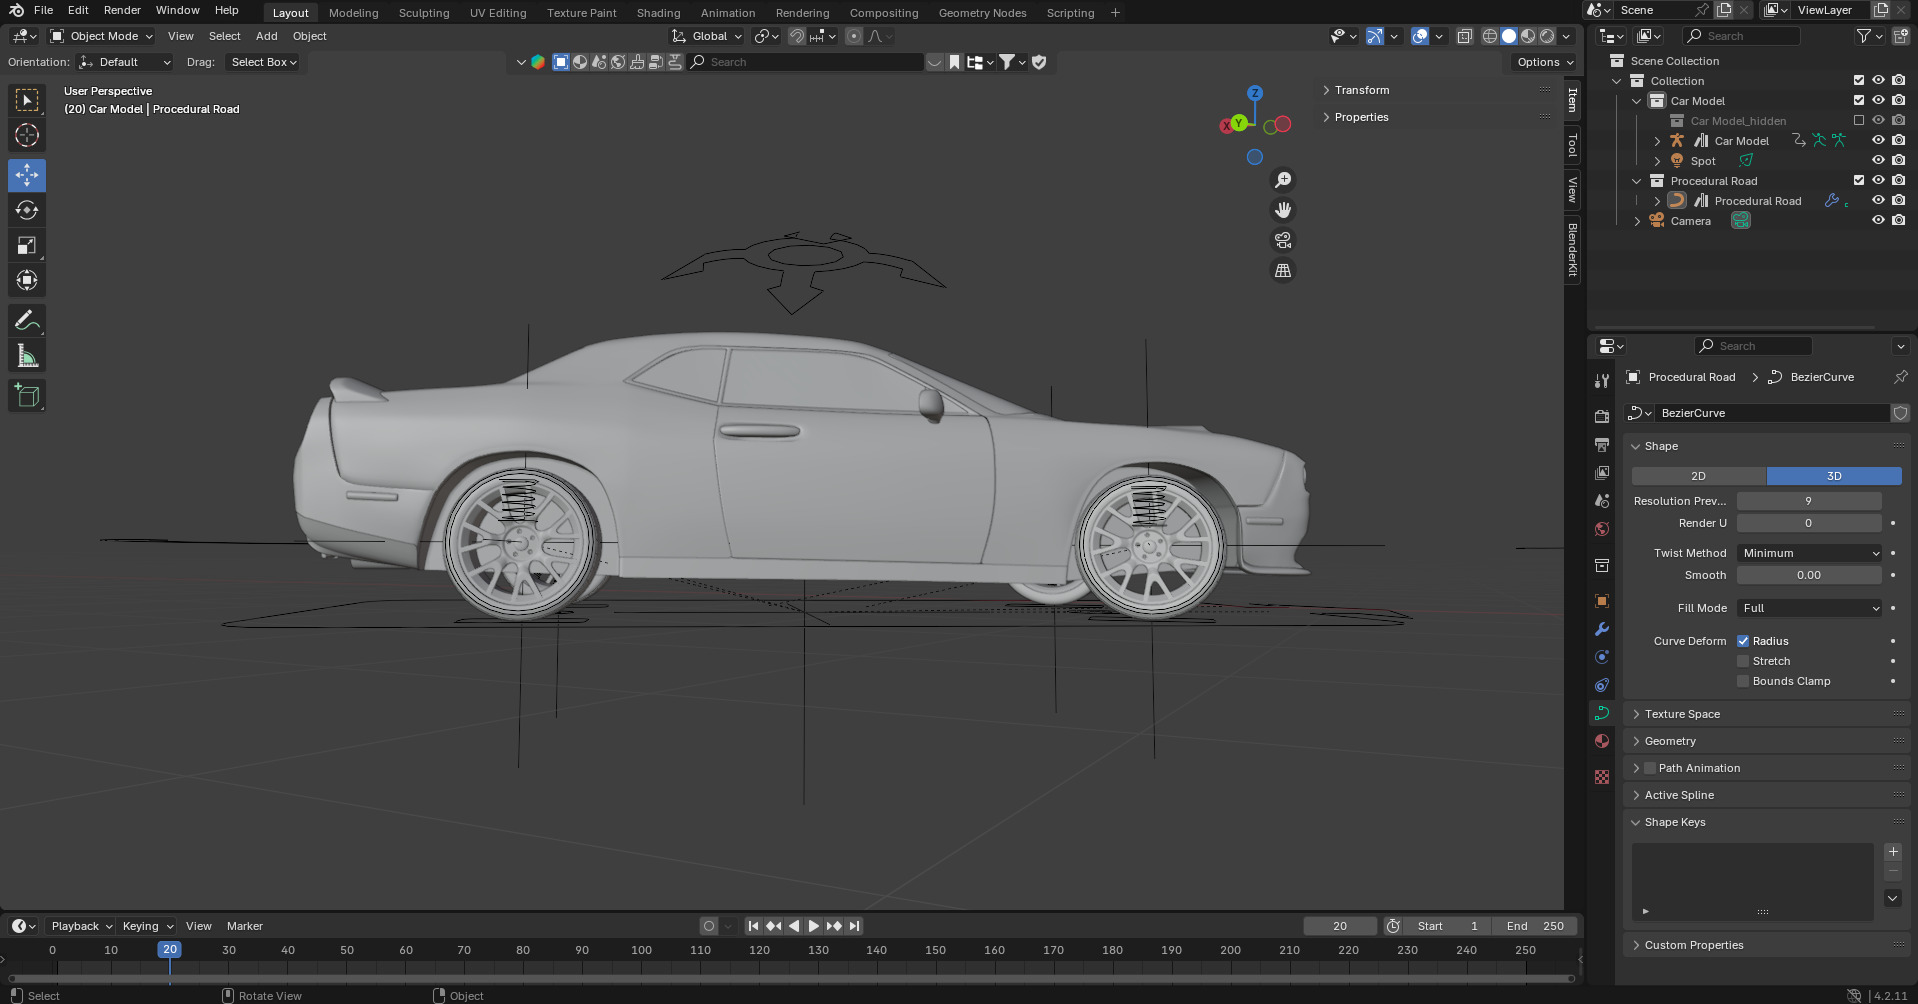Activate the Move tool
Screen dimensions: 1918x1004
[27, 175]
